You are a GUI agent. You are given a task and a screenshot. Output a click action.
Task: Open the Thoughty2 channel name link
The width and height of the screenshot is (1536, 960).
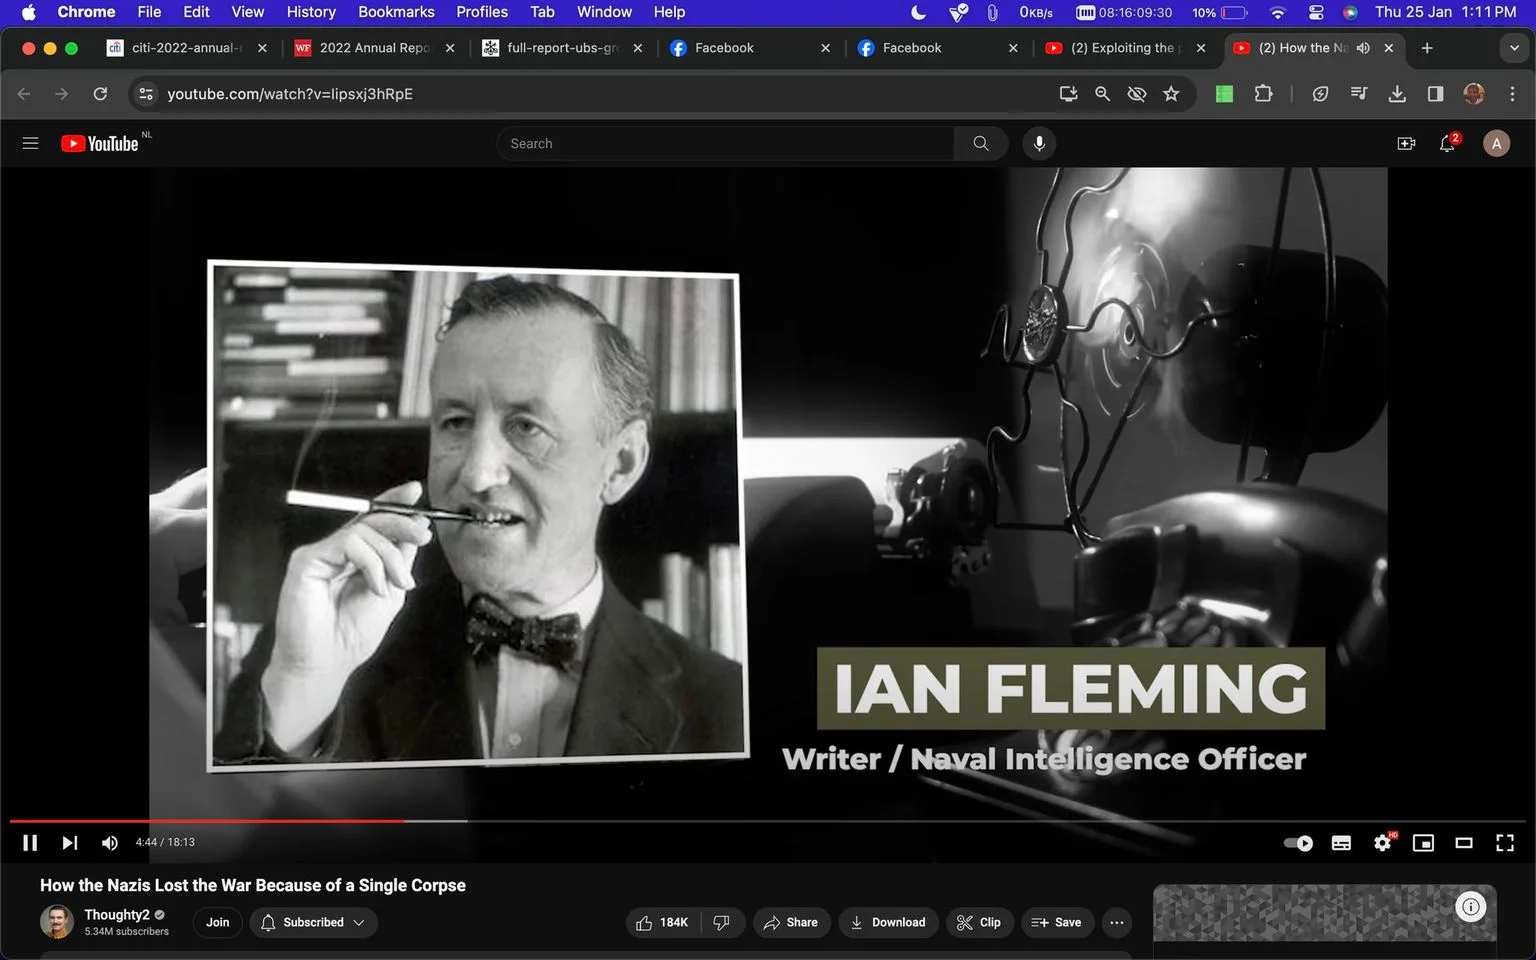coord(116,914)
